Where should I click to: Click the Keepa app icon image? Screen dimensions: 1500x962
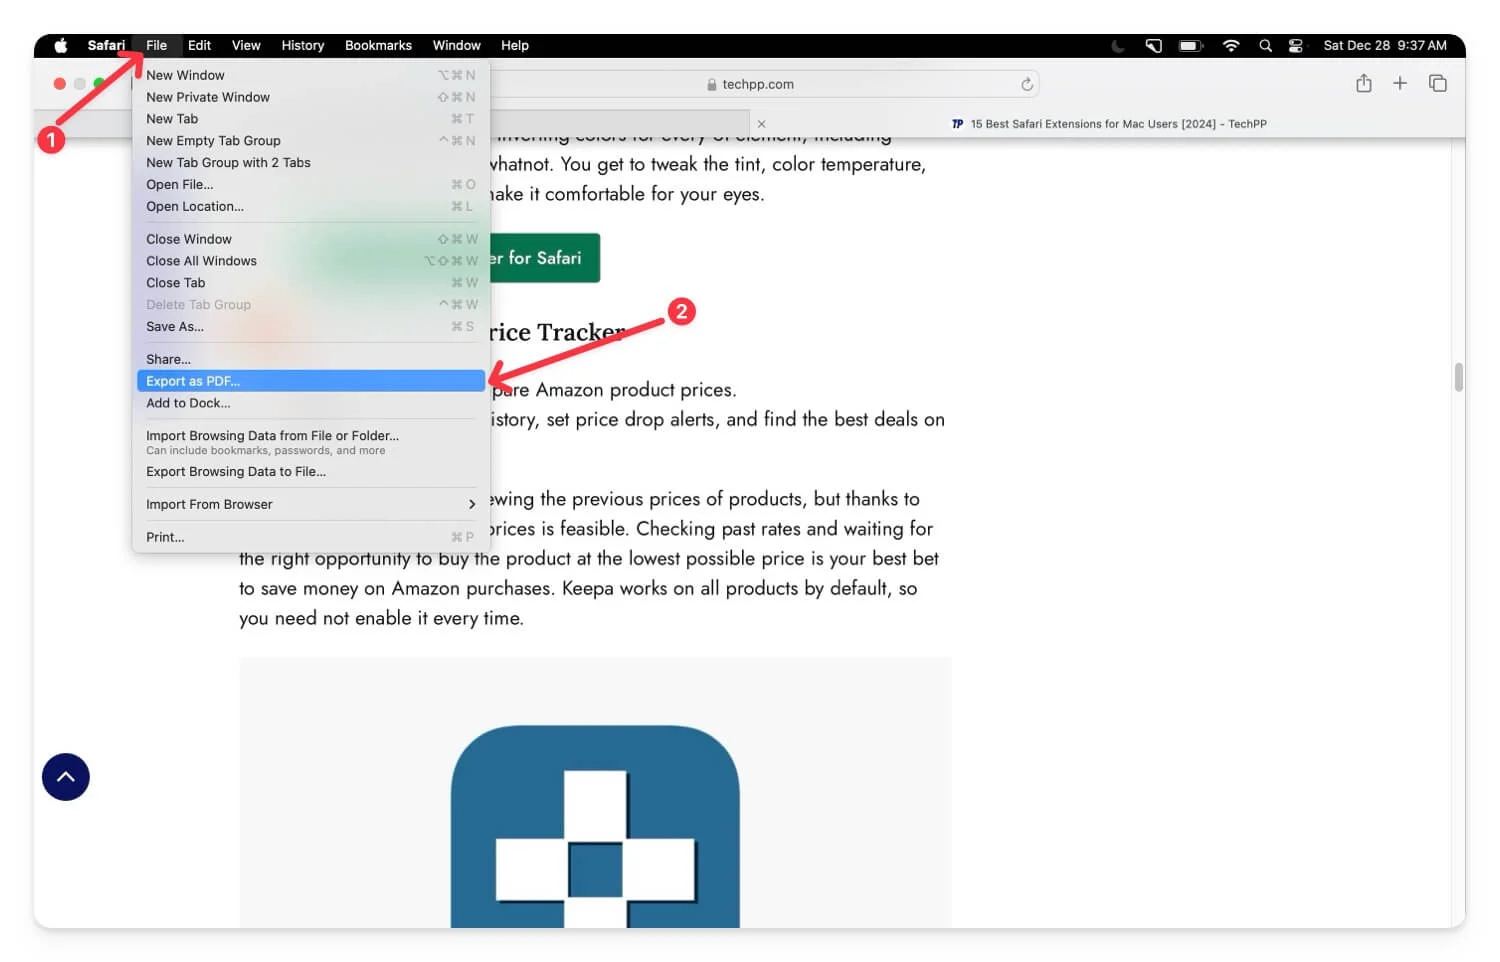click(x=595, y=826)
